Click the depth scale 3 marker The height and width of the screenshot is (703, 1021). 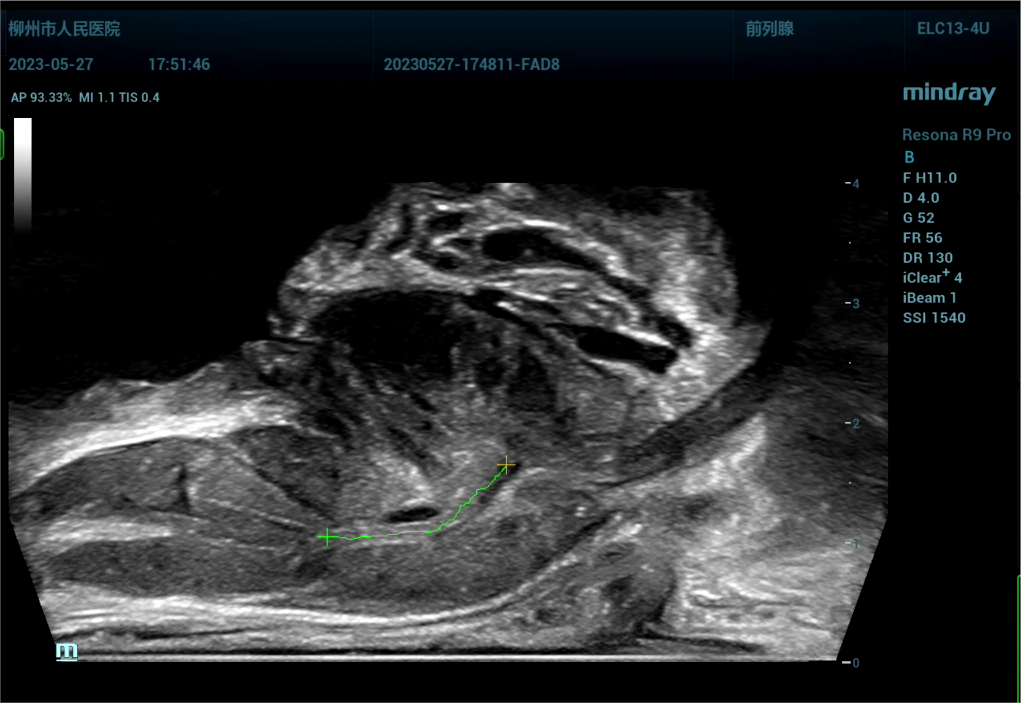tap(853, 303)
